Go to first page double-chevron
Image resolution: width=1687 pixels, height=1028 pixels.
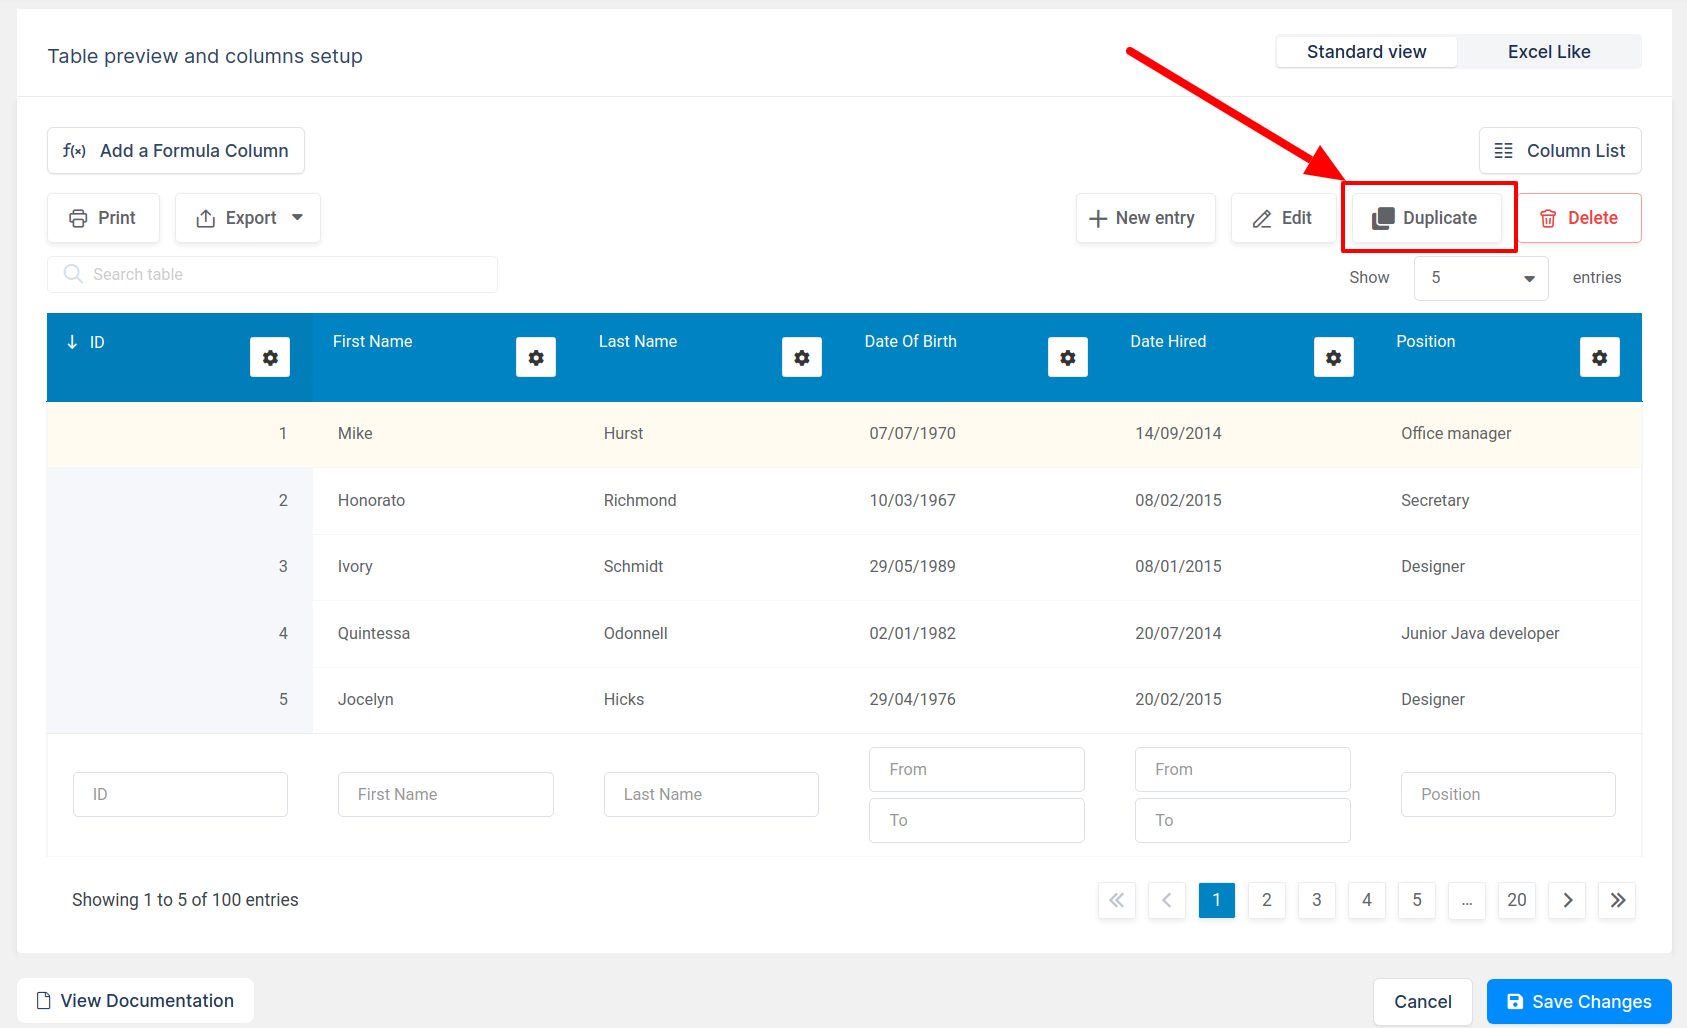click(x=1117, y=900)
